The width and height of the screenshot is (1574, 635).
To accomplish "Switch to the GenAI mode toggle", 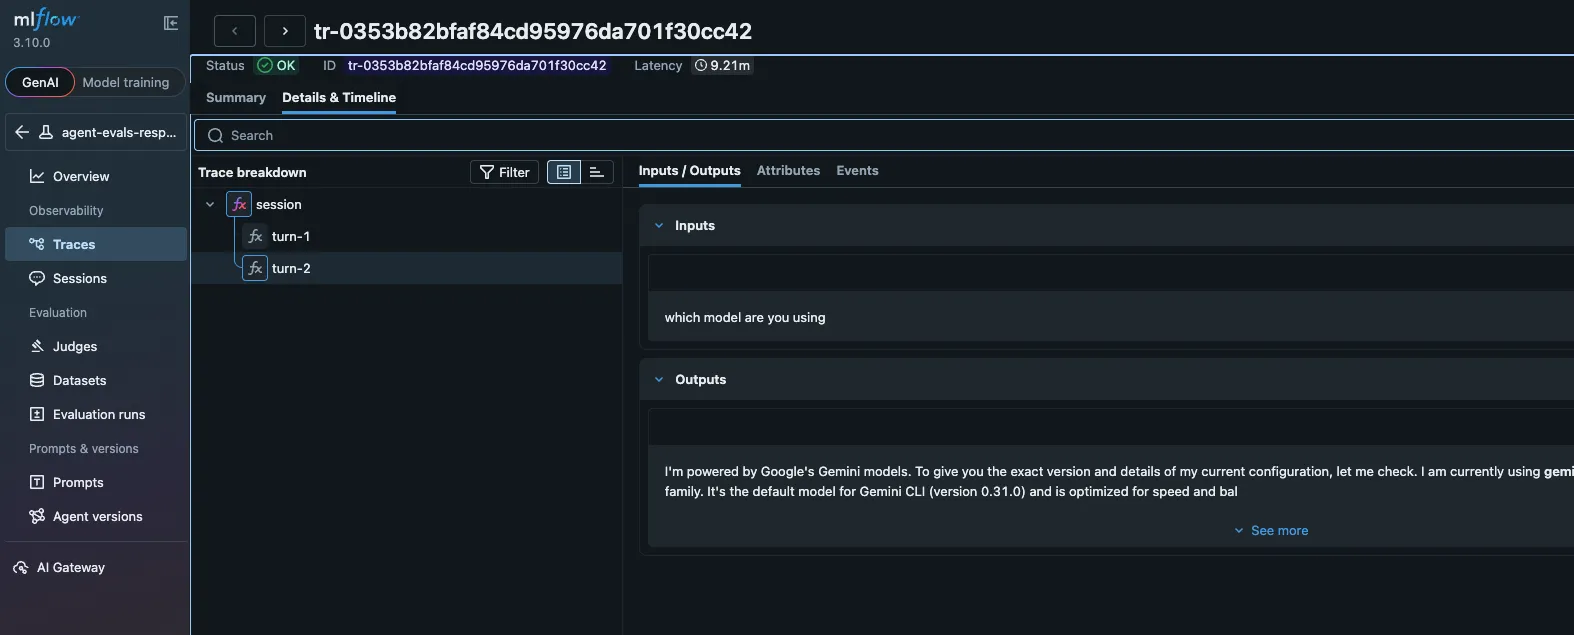I will coord(40,82).
